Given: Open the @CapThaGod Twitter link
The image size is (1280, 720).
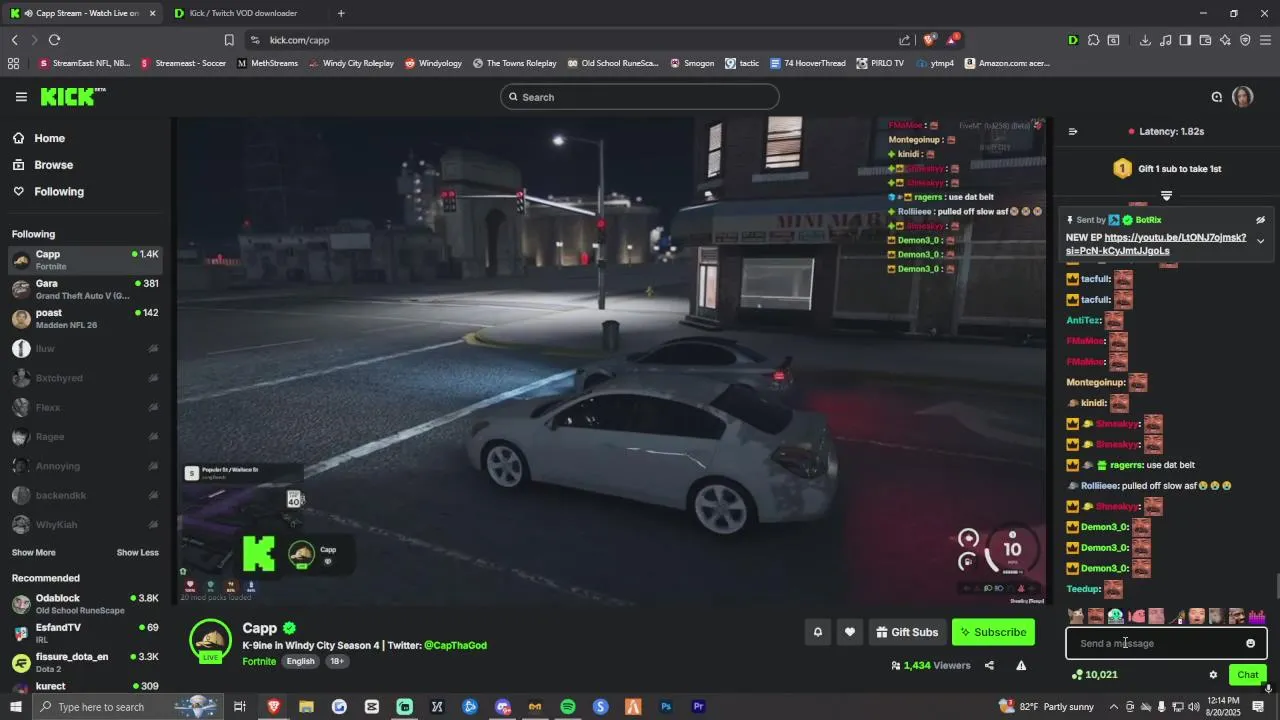Looking at the screenshot, I should 455,646.
